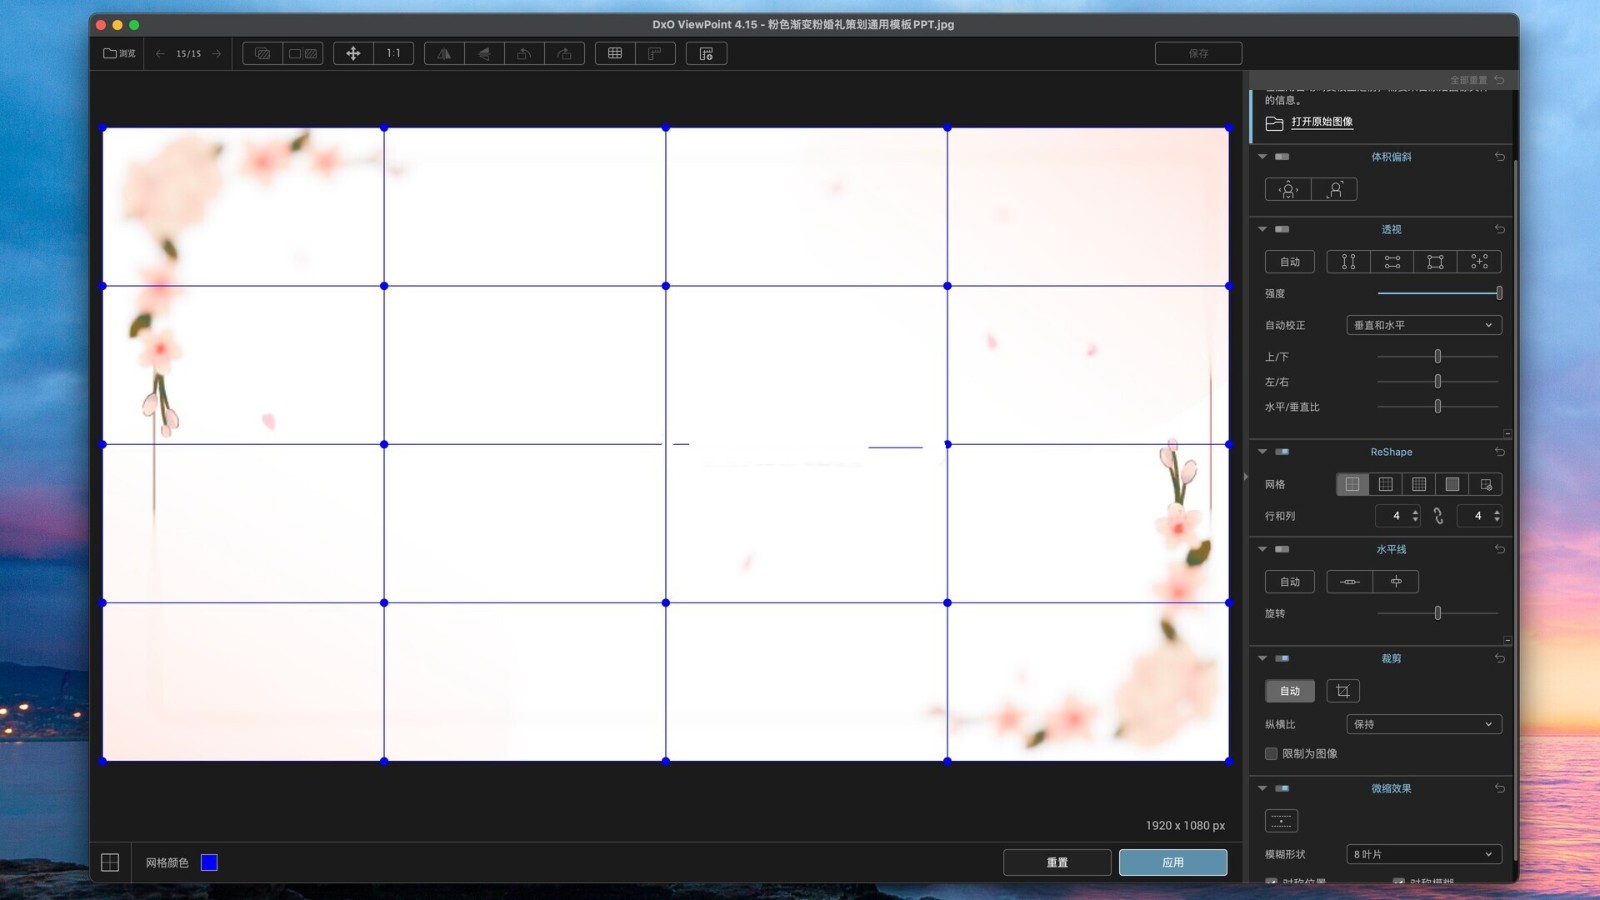Choose the 3x3 ReShape grid preset
Image resolution: width=1600 pixels, height=900 pixels.
click(1385, 484)
